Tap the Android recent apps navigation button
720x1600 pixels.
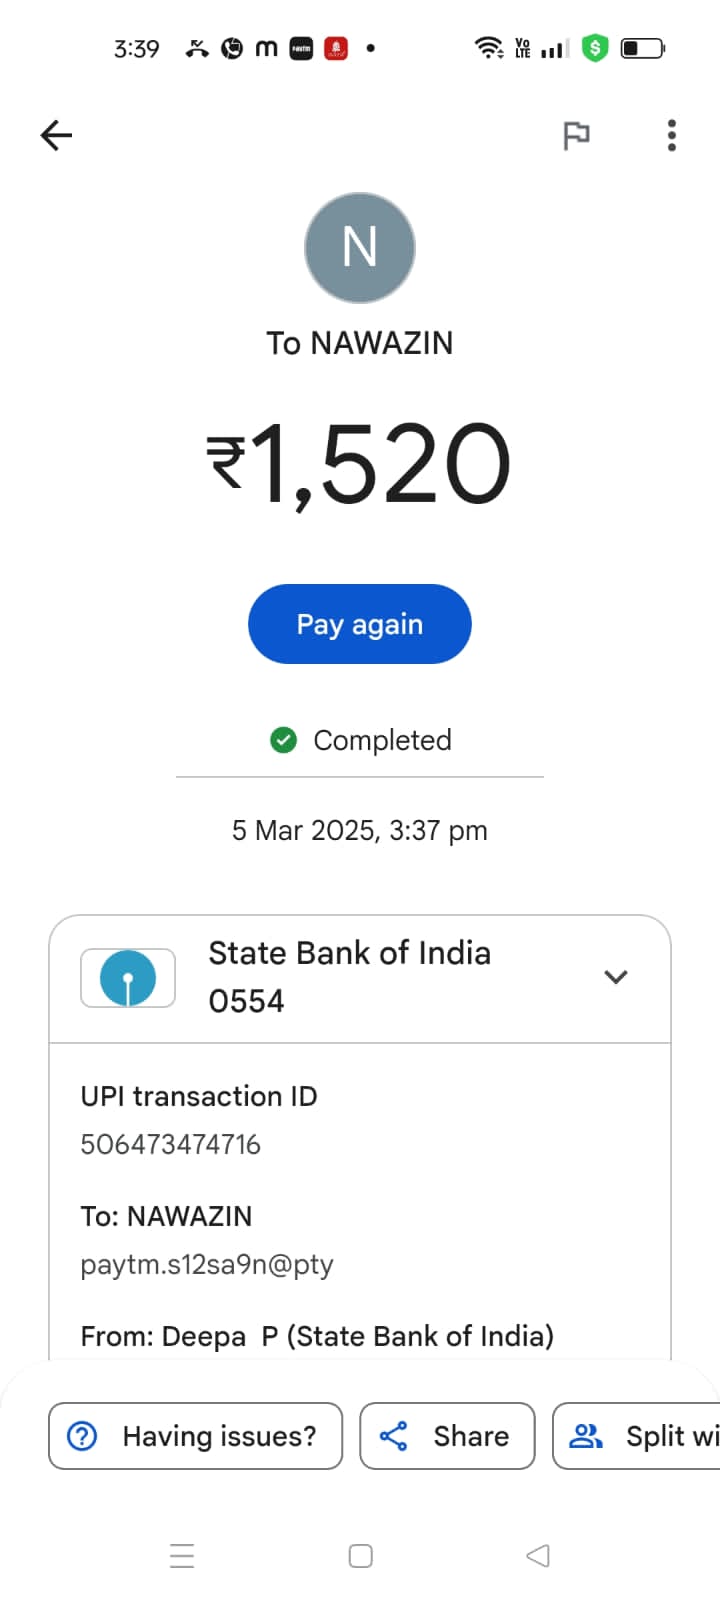click(182, 1556)
